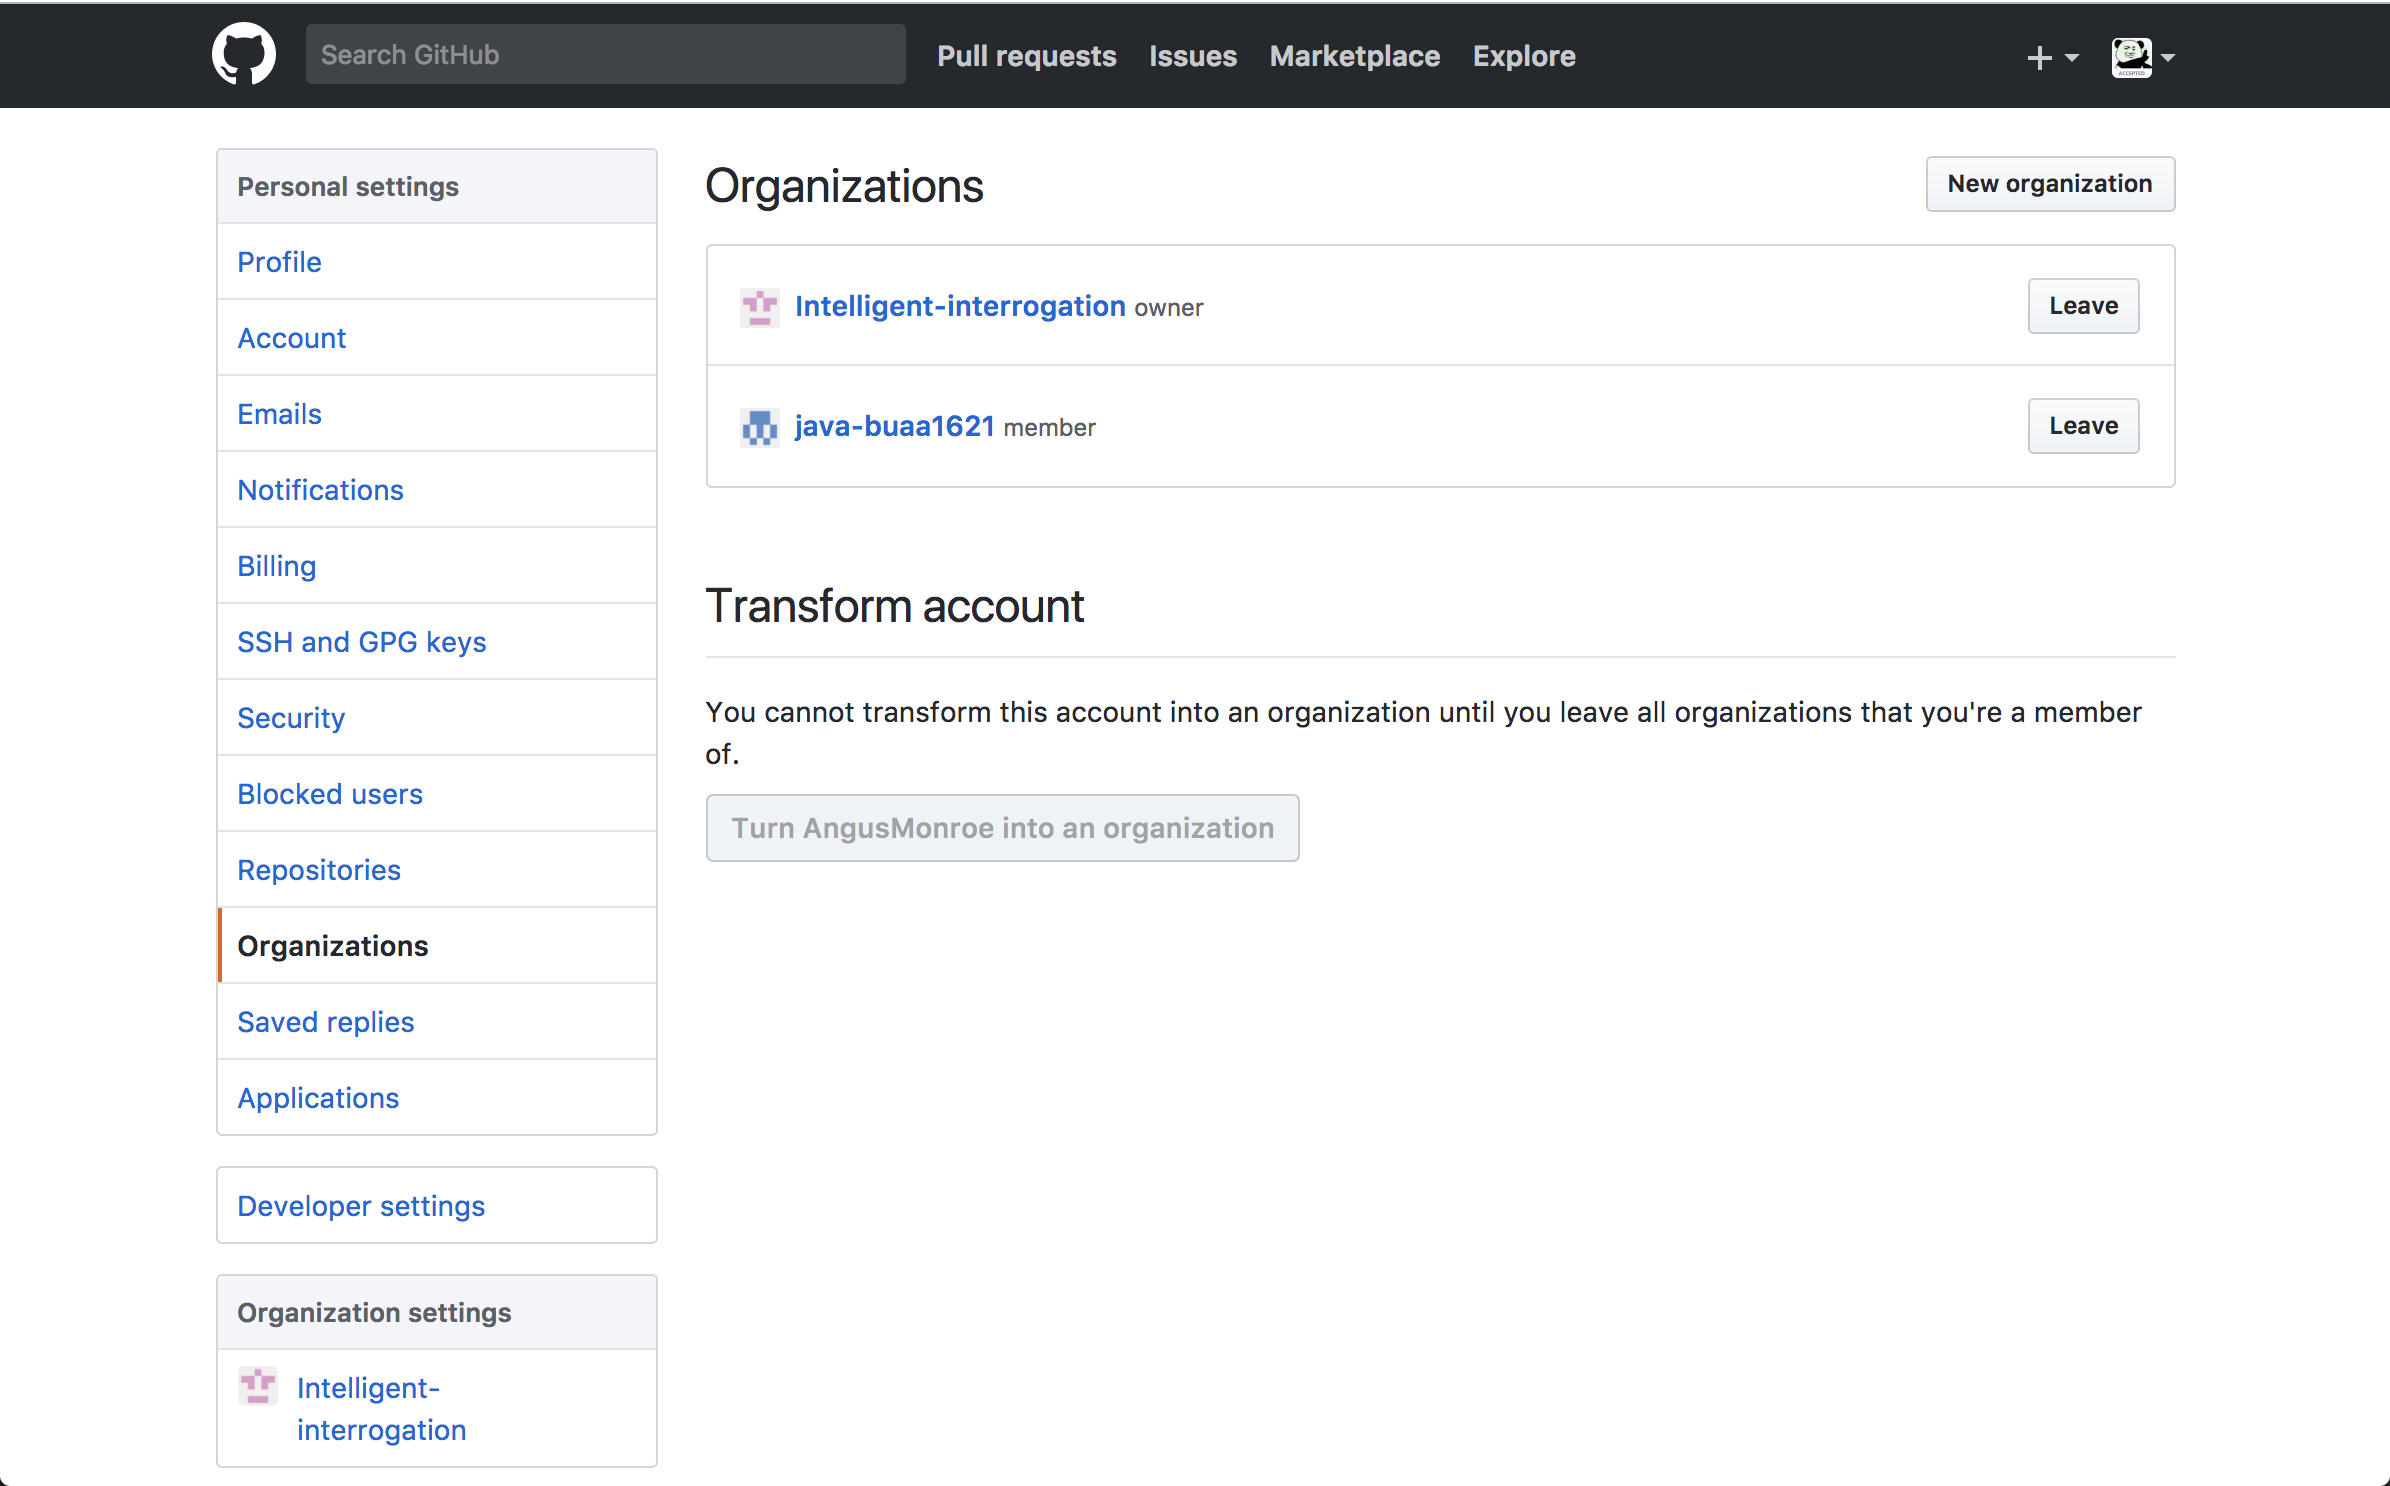Go to Pull requests
This screenshot has width=2390, height=1486.
(x=1026, y=56)
